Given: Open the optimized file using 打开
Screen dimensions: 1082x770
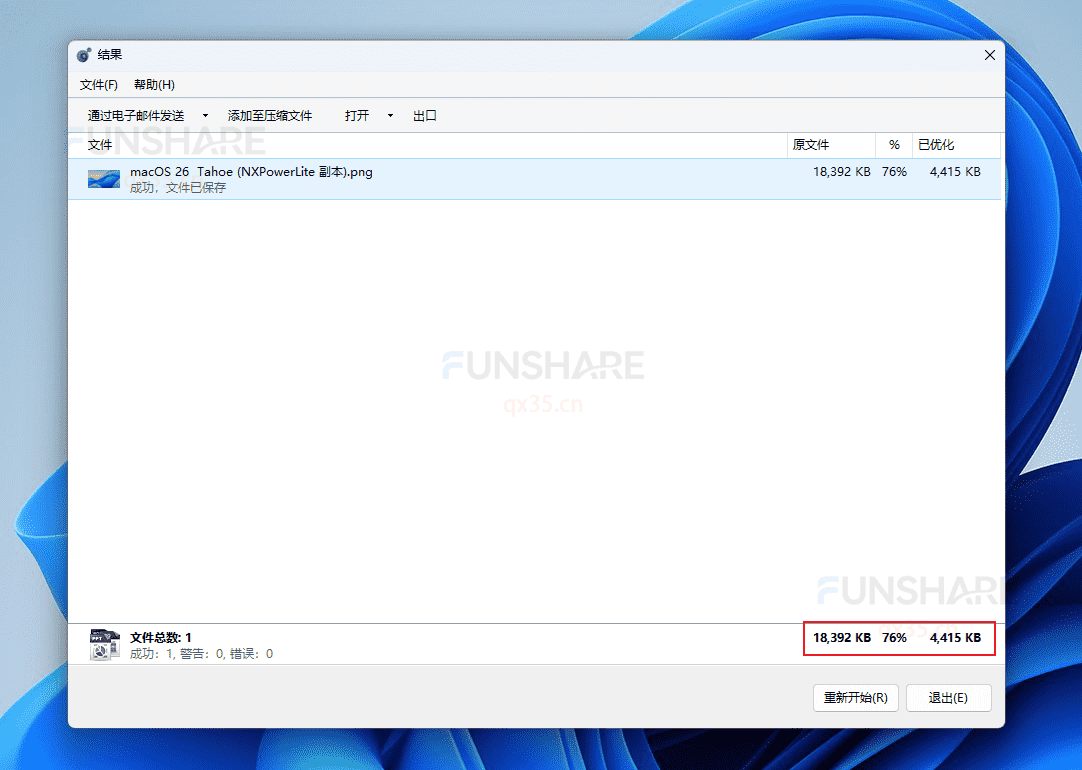Looking at the screenshot, I should coord(358,115).
